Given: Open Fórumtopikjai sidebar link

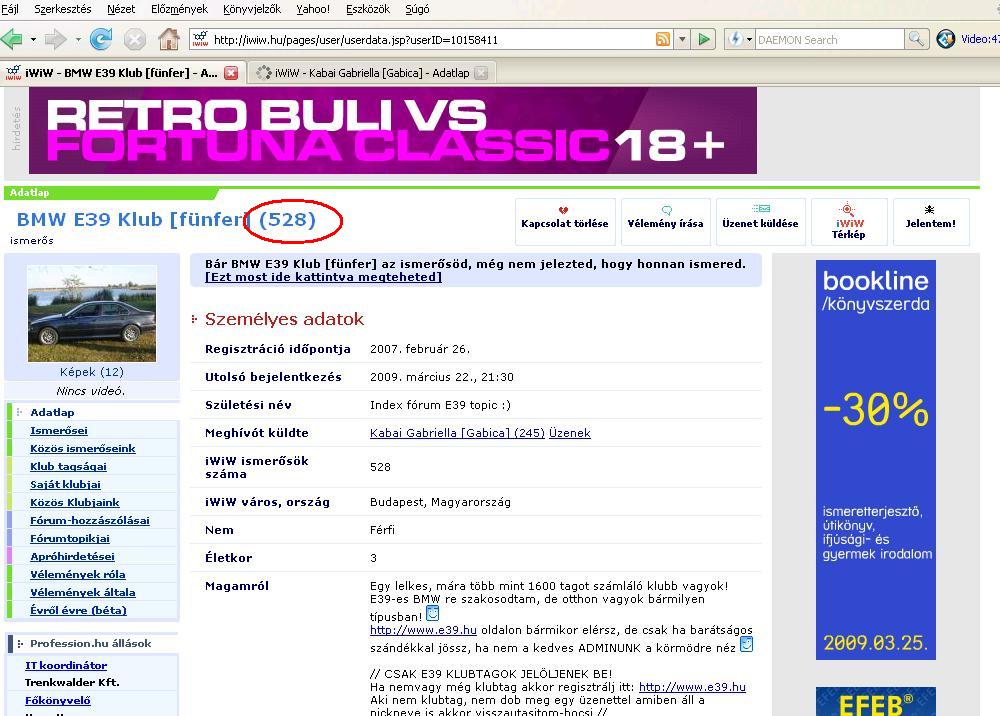Looking at the screenshot, I should 70,538.
